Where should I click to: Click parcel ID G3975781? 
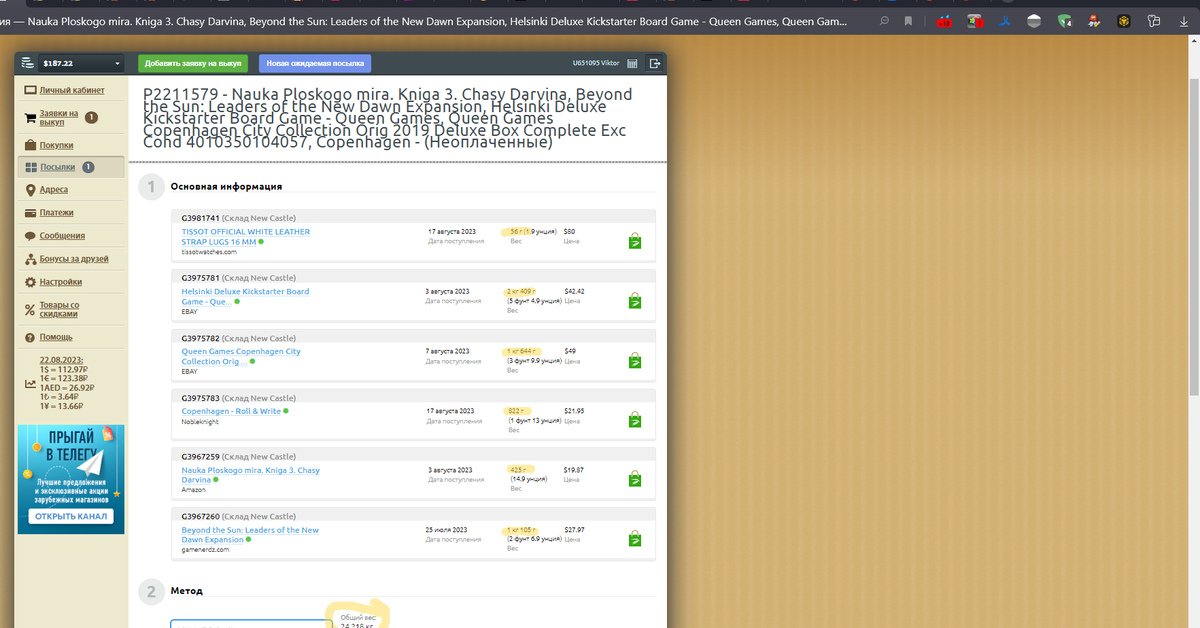(200, 278)
